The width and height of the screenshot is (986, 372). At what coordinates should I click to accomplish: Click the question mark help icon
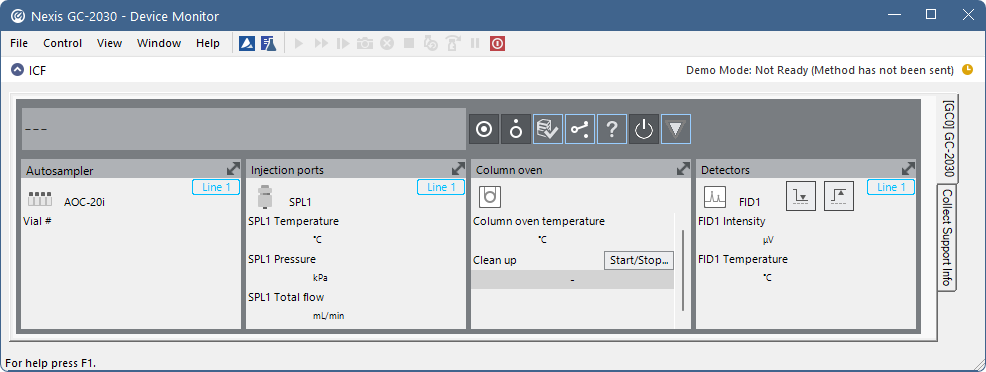click(611, 129)
